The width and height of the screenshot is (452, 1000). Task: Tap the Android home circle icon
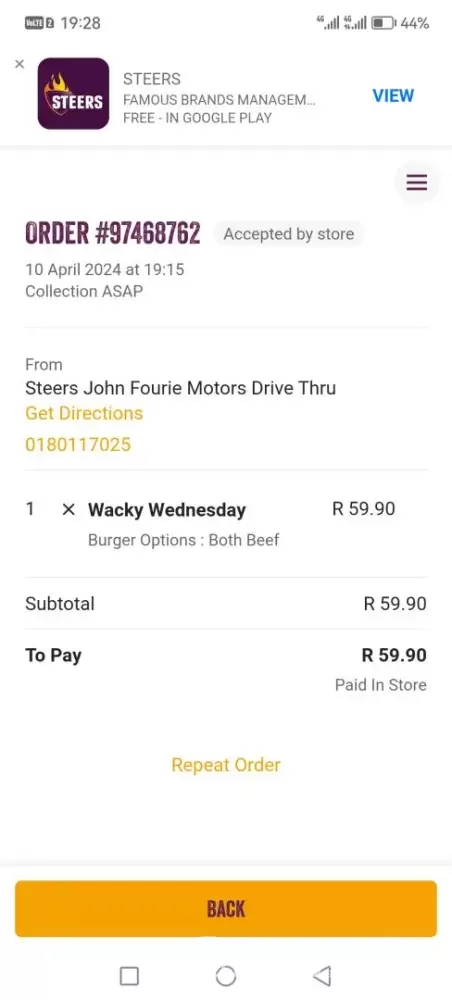[x=226, y=976]
